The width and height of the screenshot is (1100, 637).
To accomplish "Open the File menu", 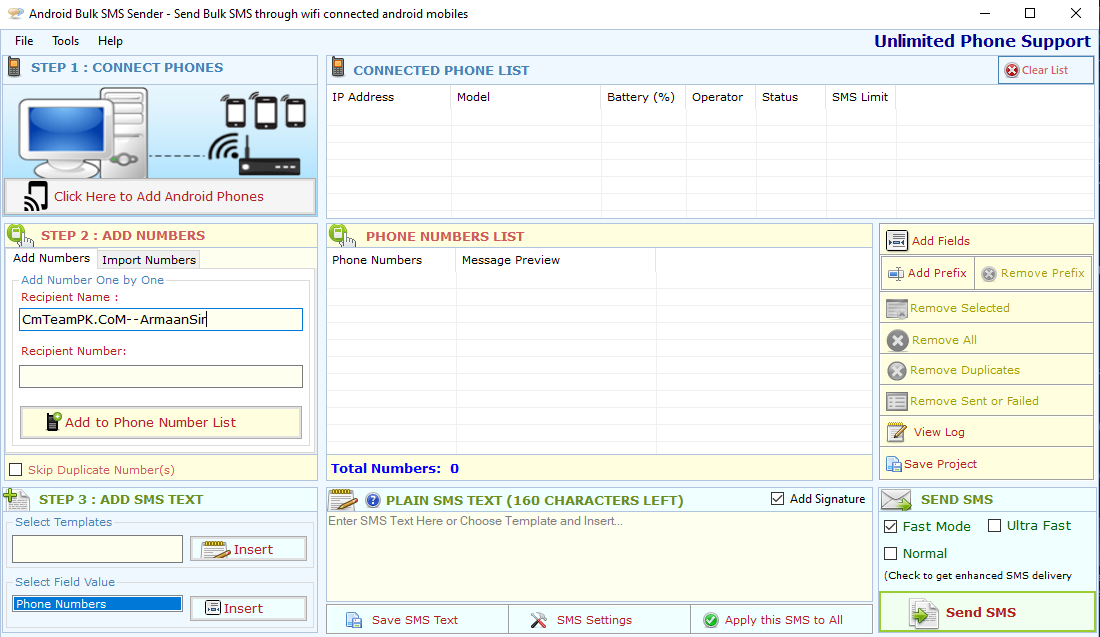I will 24,41.
